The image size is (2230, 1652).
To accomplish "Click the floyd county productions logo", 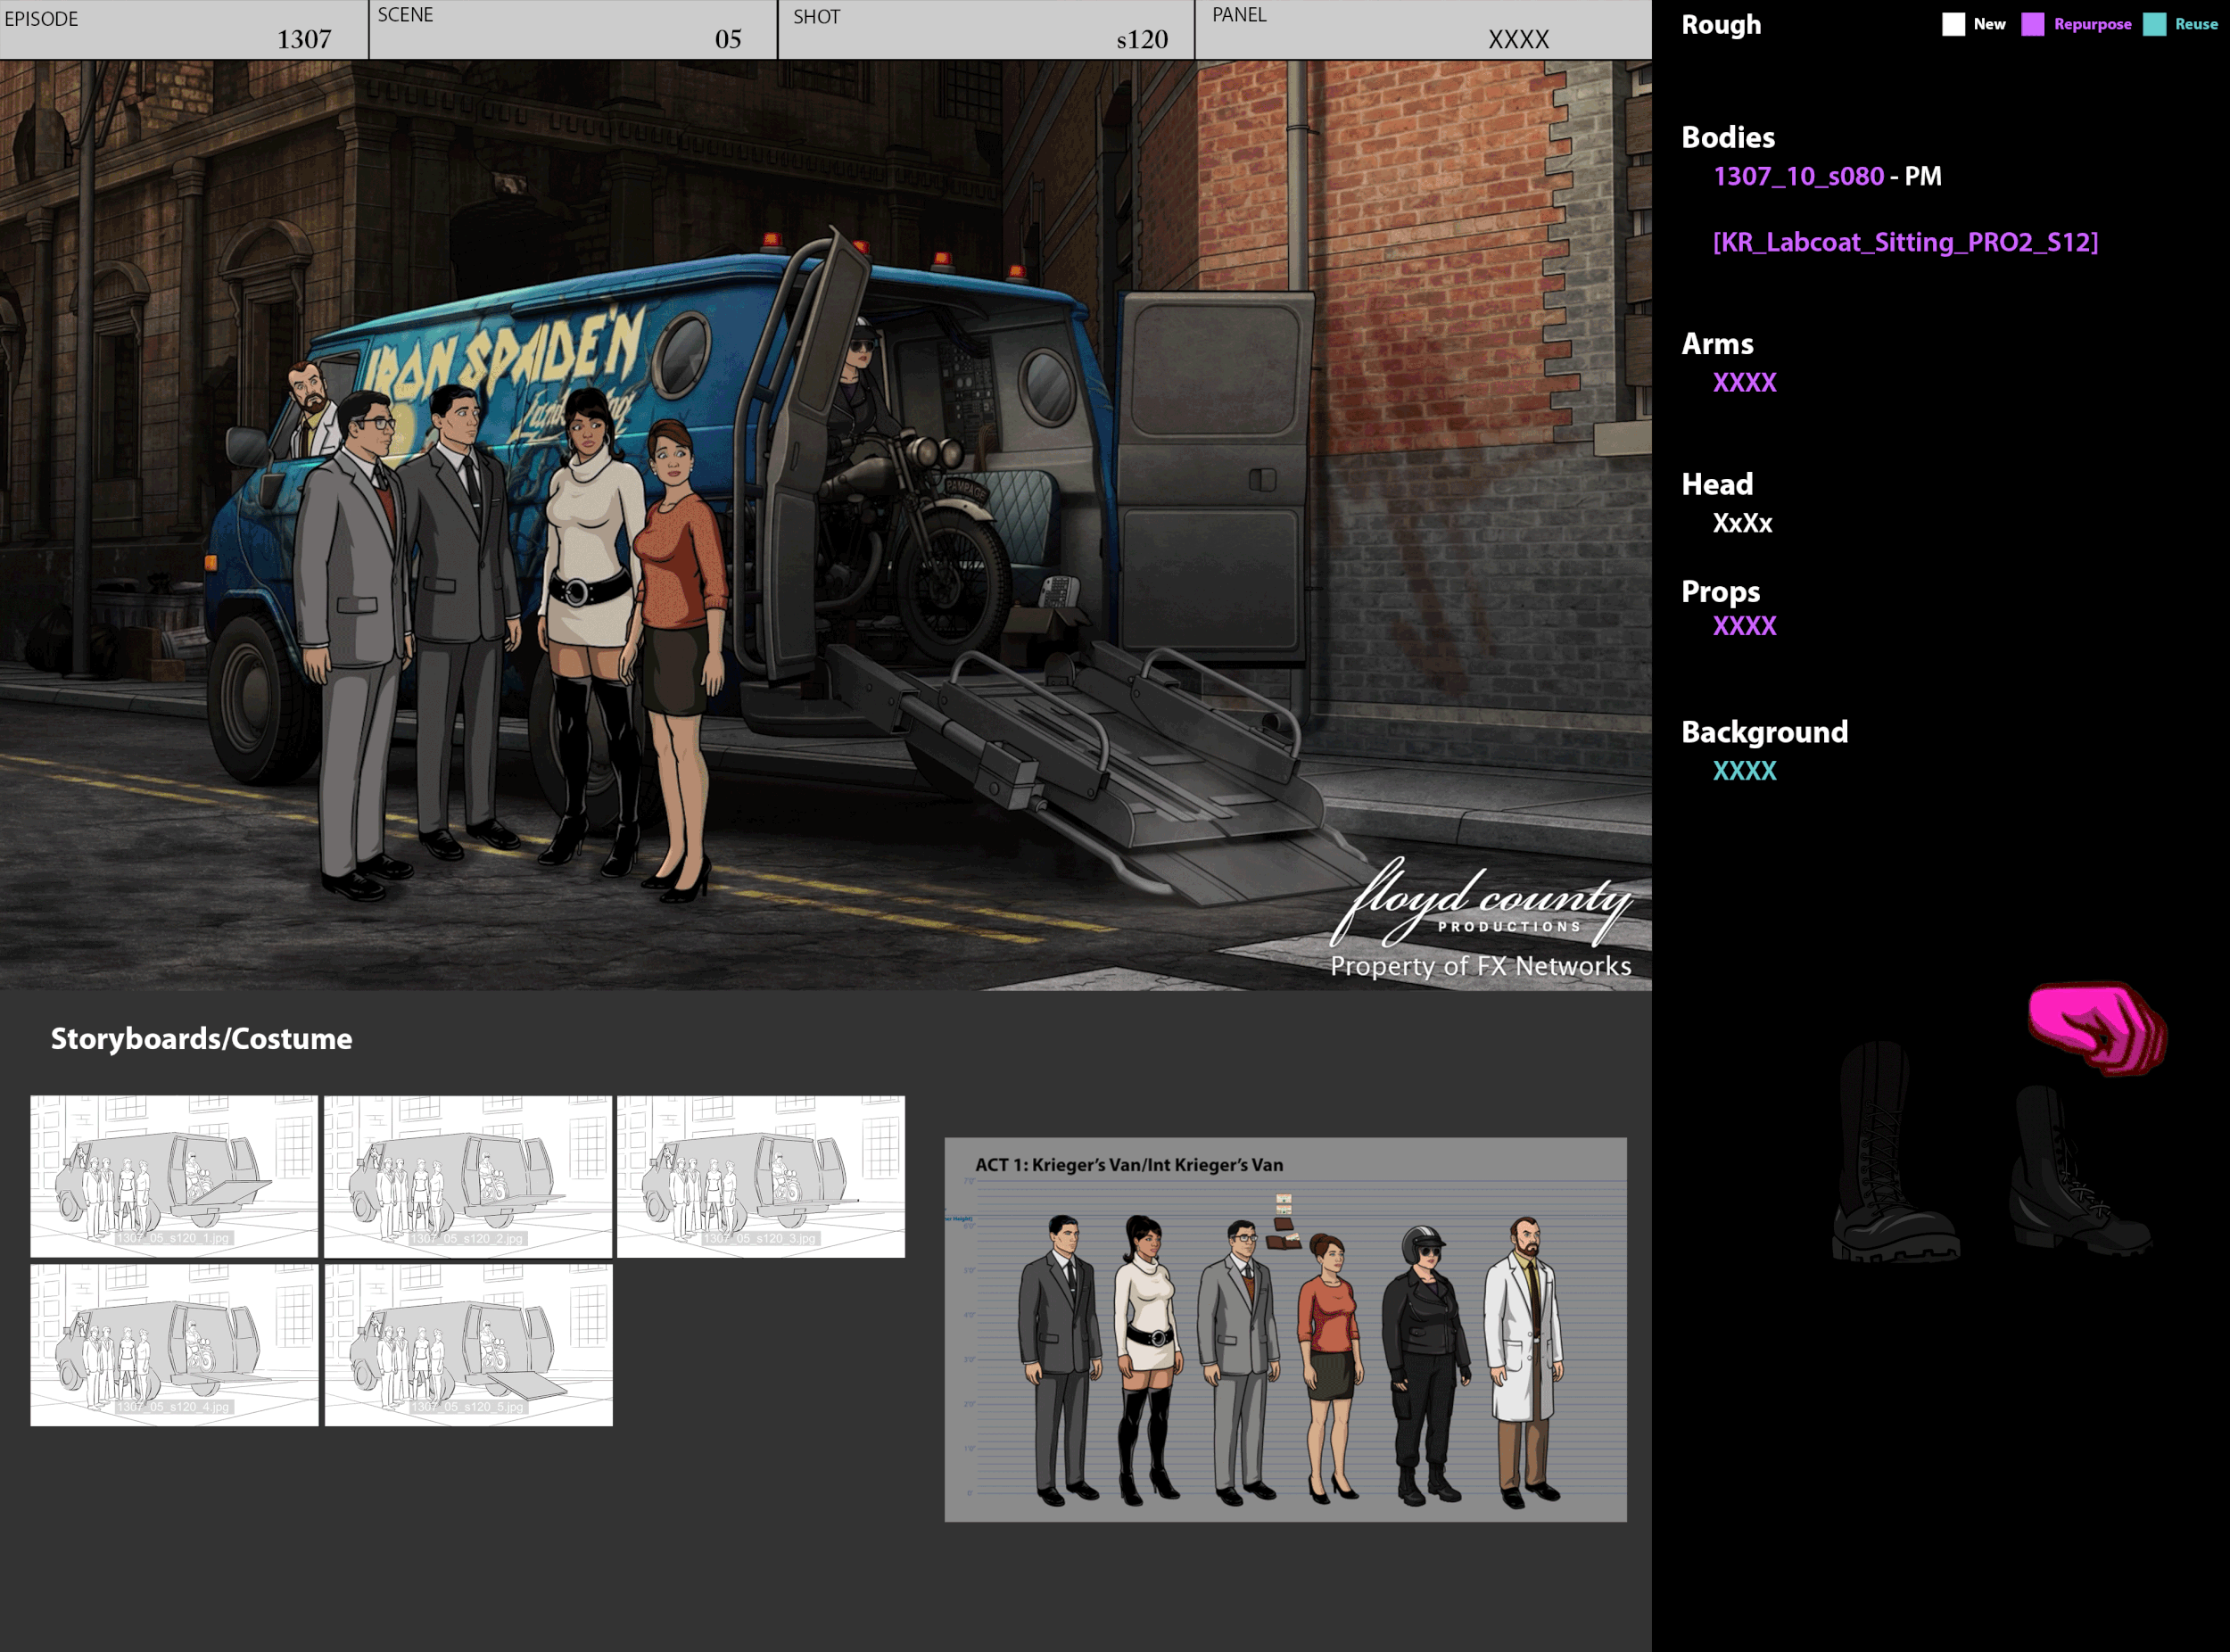I will tap(1481, 902).
